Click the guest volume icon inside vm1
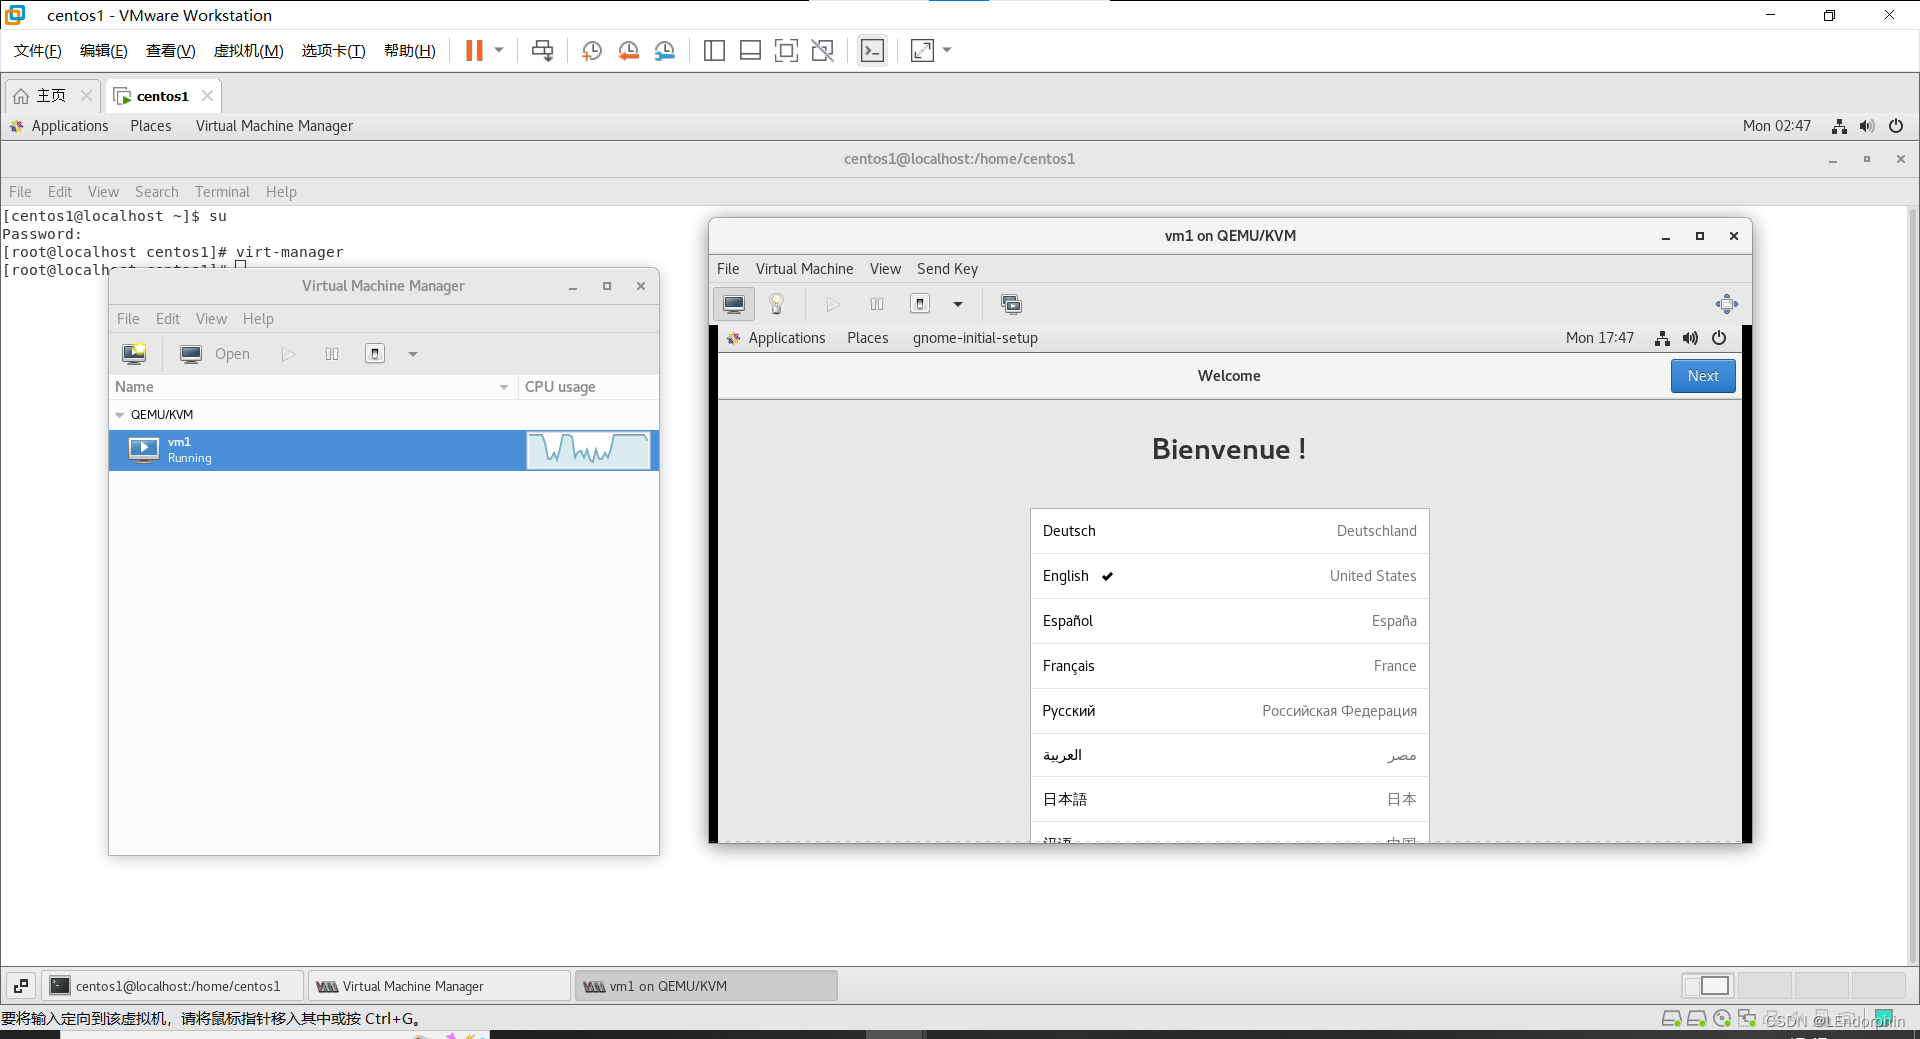 pos(1690,338)
